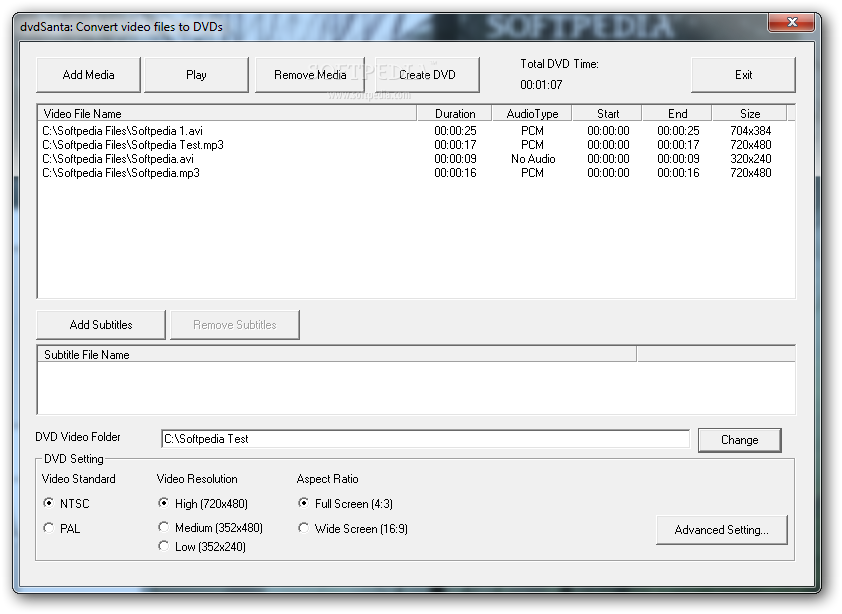Close the dvdSanta window
This screenshot has width=842, height=614.
point(792,22)
